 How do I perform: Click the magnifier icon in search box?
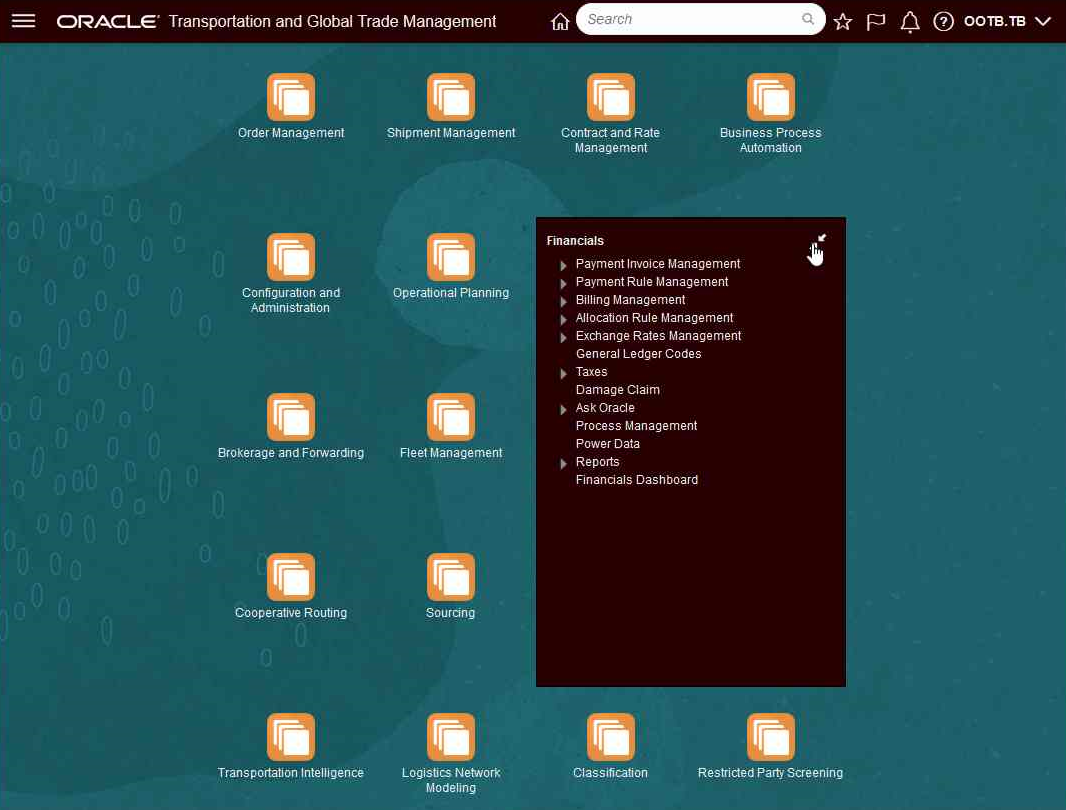[807, 19]
